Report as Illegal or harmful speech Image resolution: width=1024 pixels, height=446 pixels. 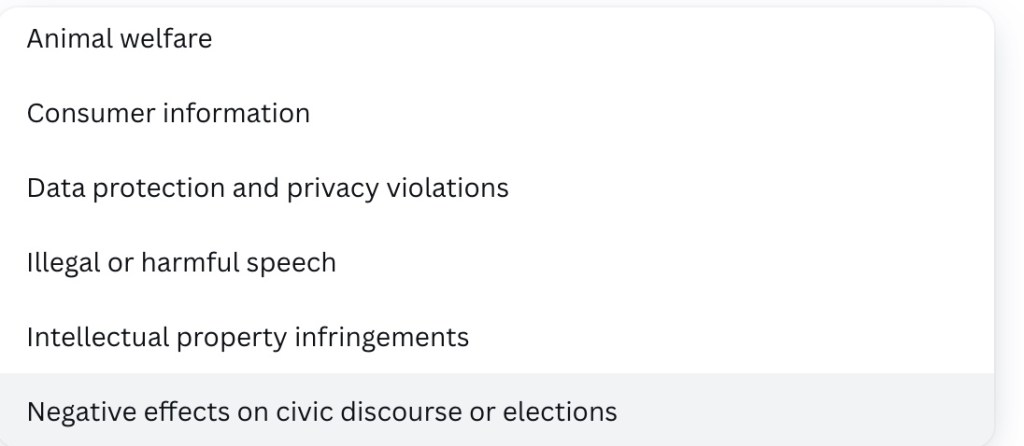[181, 262]
